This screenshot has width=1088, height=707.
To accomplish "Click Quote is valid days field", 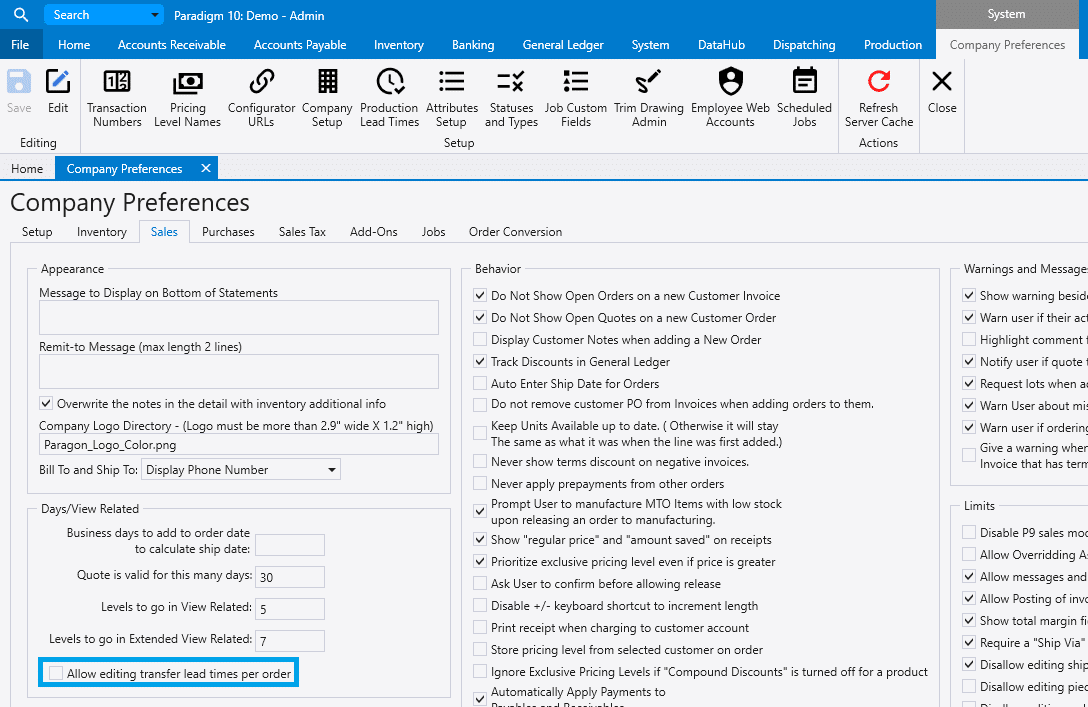I will pos(290,577).
